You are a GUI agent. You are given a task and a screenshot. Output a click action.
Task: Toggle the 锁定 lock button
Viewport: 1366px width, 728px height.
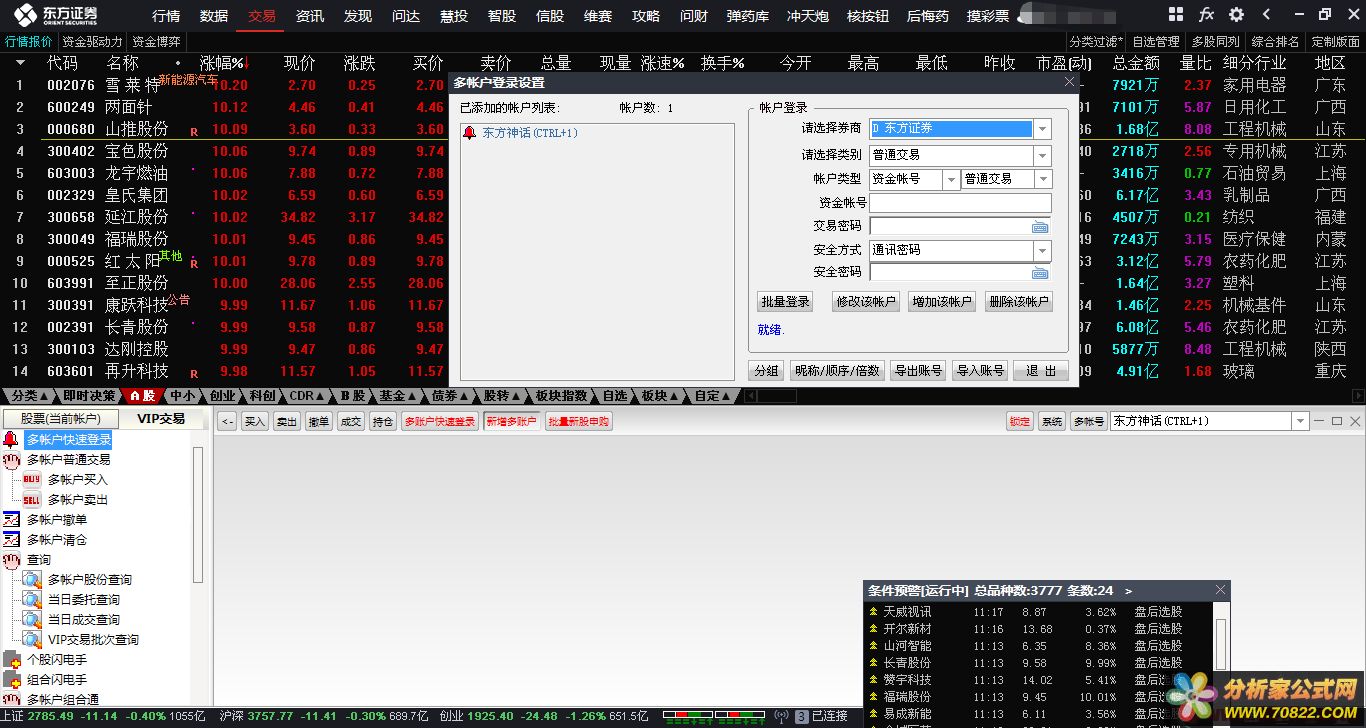click(x=1019, y=422)
